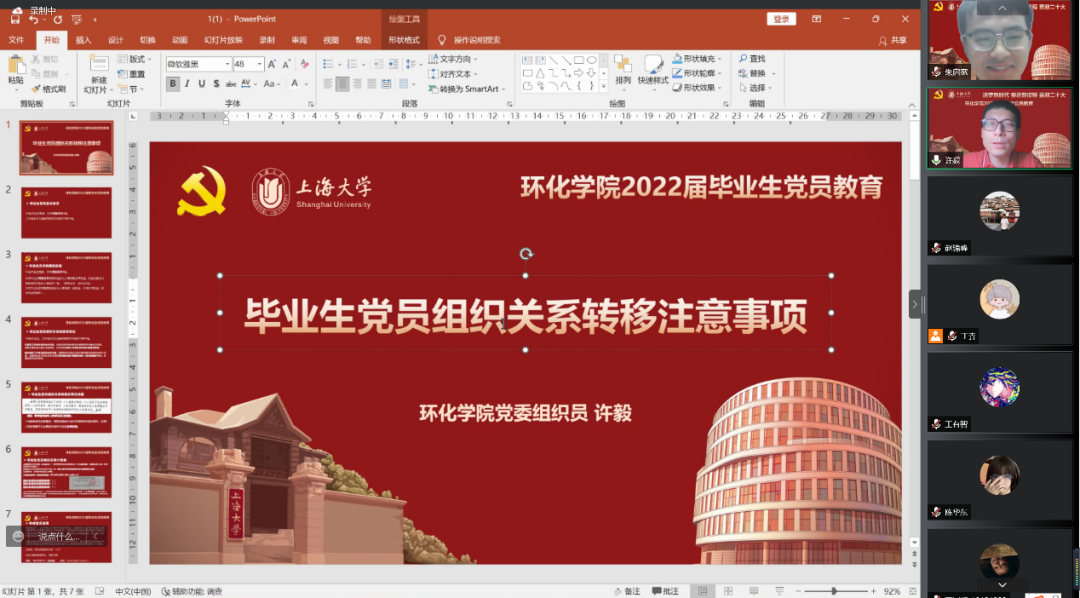Click the Paste (粘贴) clipboard icon
The image size is (1080, 598).
click(15, 68)
